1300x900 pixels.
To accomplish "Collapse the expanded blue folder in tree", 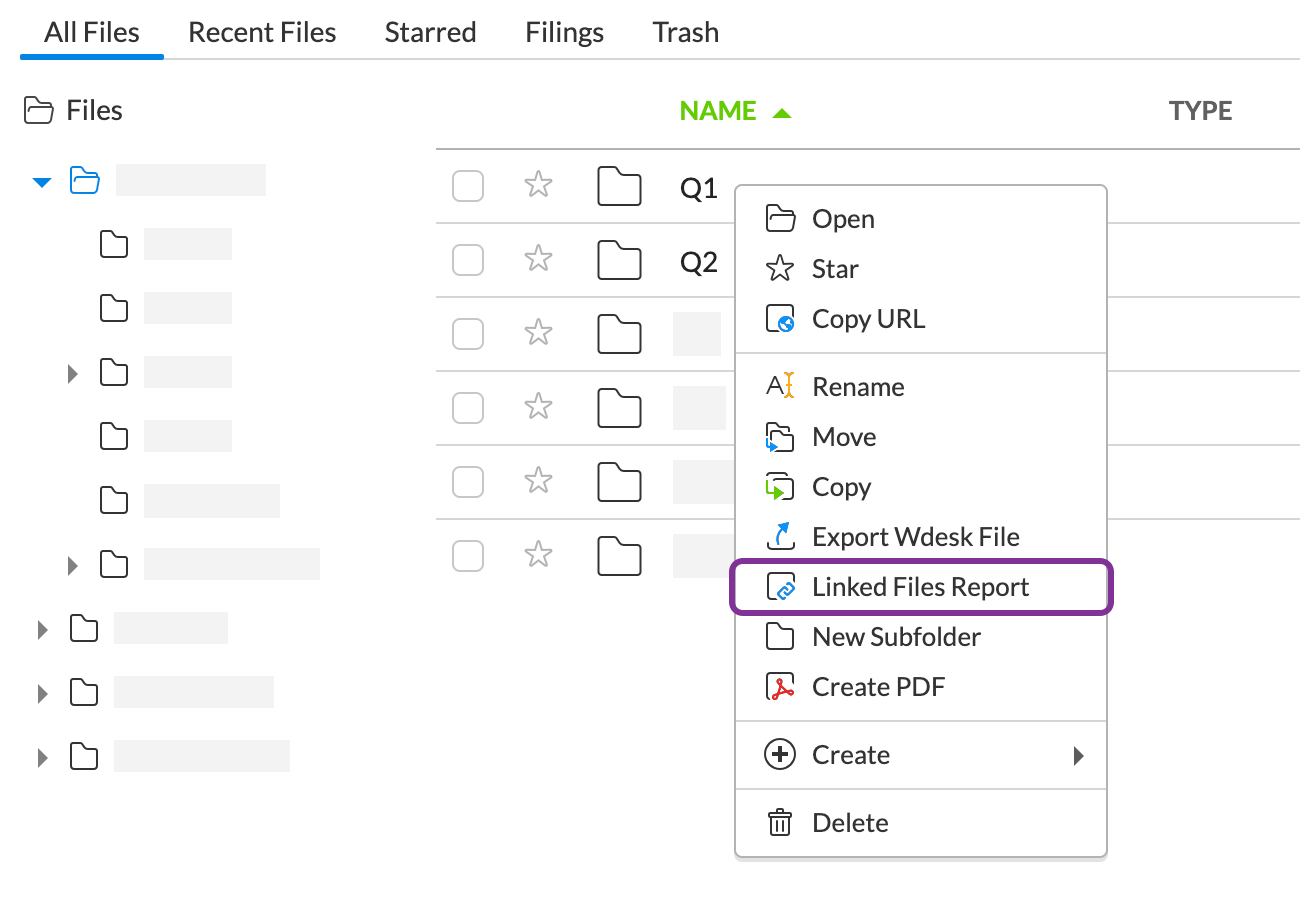I will 42,182.
